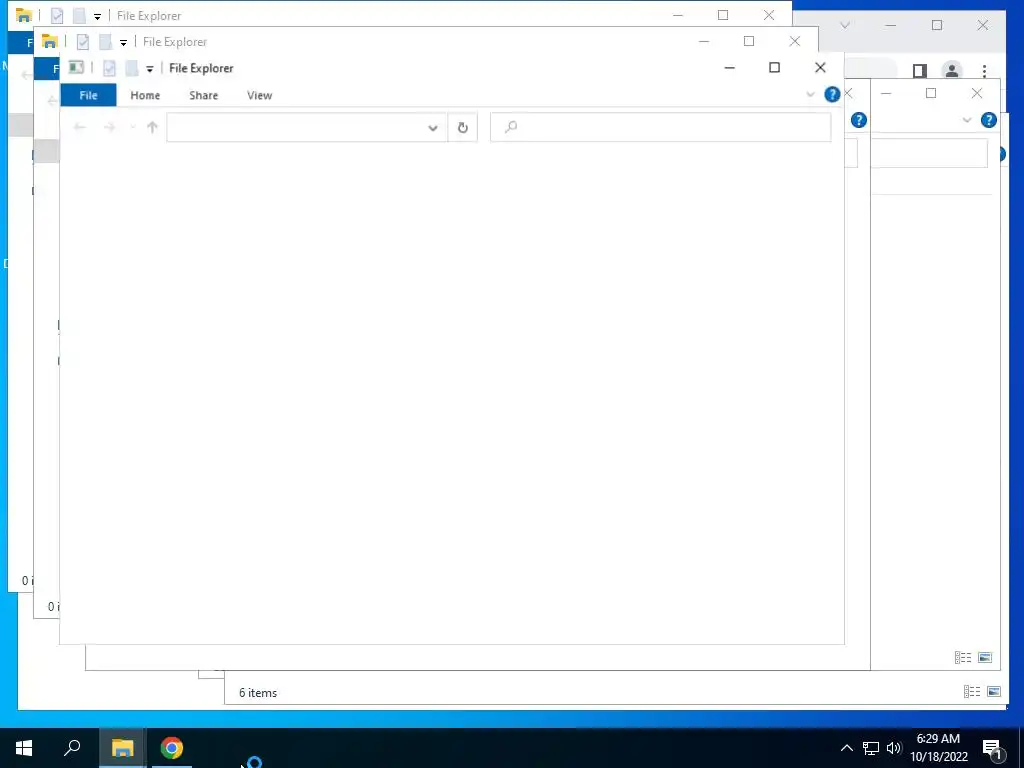The width and height of the screenshot is (1024, 768).
Task: Click Chrome's profile avatar icon
Action: [952, 71]
